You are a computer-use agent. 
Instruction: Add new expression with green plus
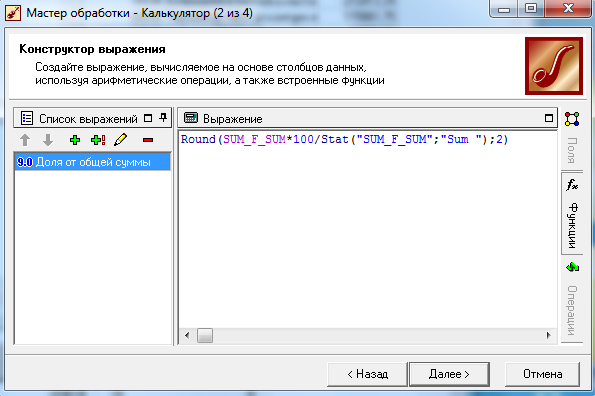point(75,140)
